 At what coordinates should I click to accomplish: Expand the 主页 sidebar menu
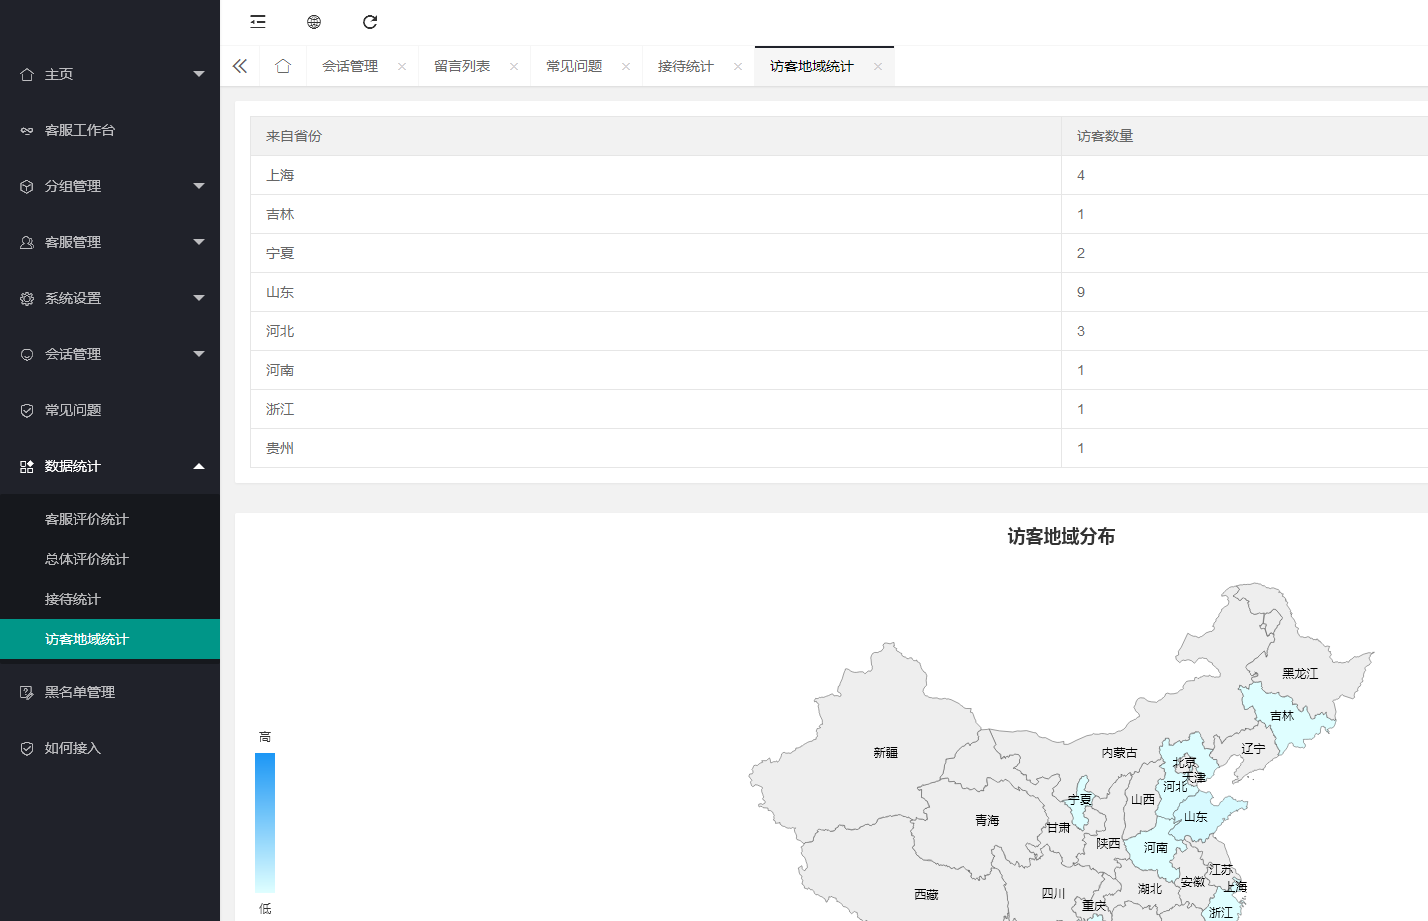(110, 74)
